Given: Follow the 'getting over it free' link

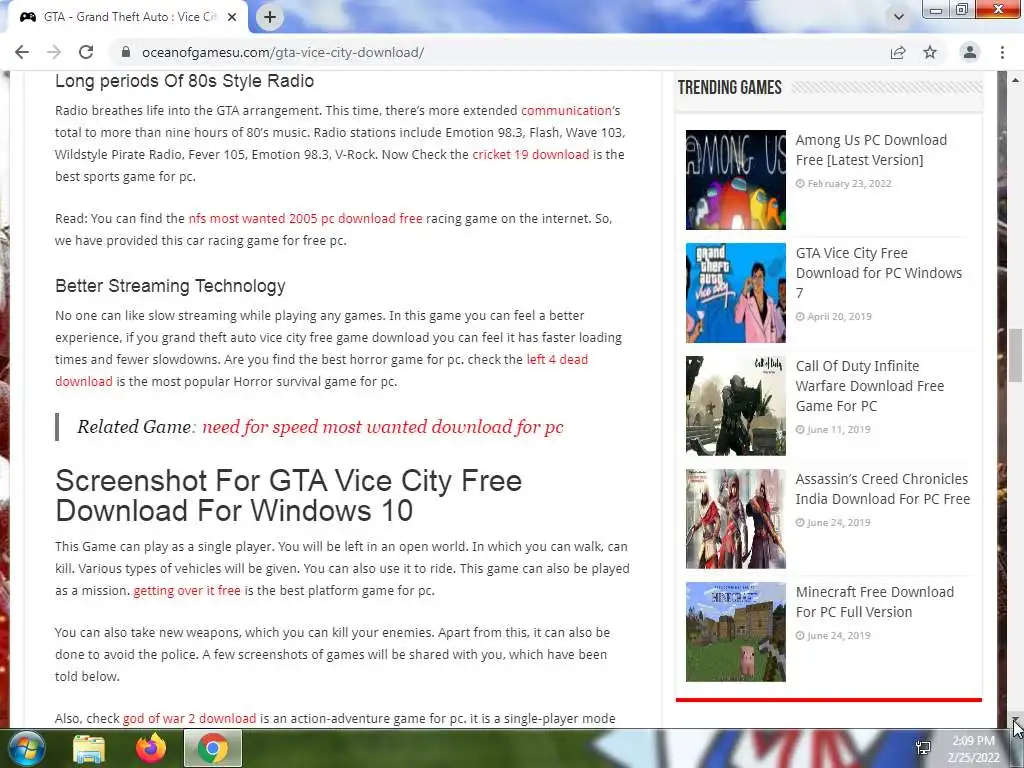Looking at the screenshot, I should coord(187,591).
